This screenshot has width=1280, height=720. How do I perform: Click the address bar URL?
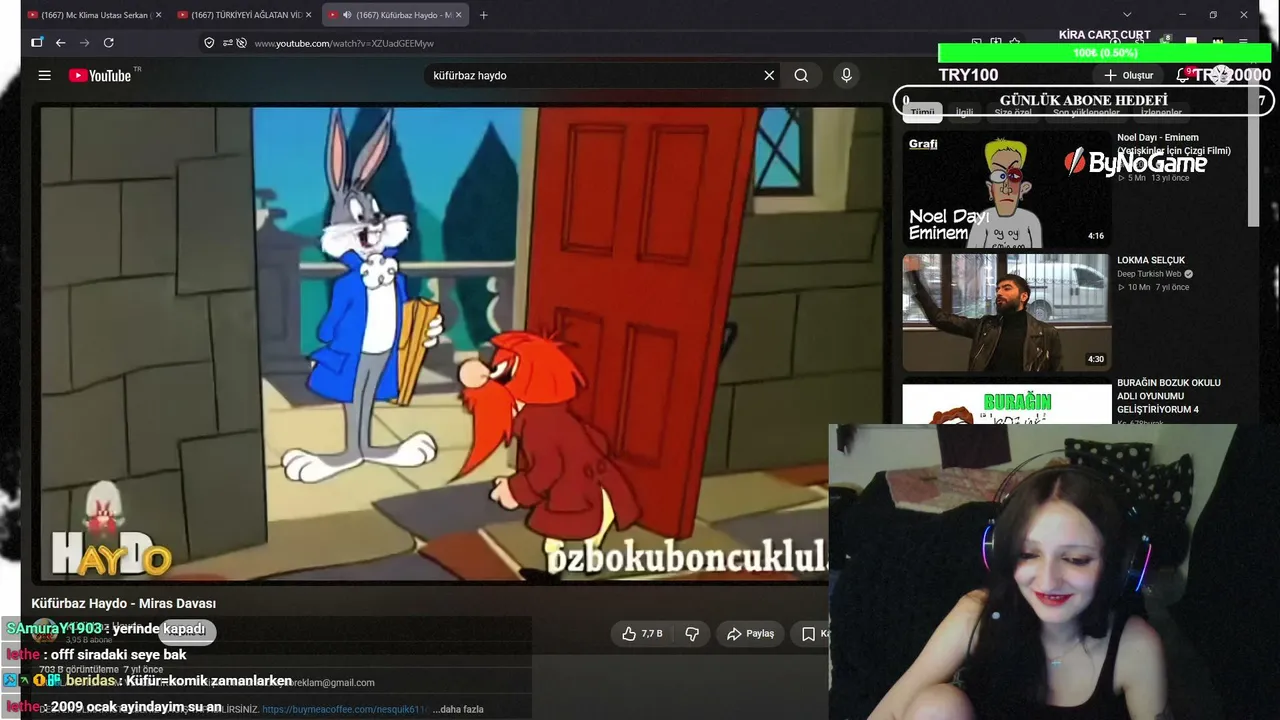(344, 43)
